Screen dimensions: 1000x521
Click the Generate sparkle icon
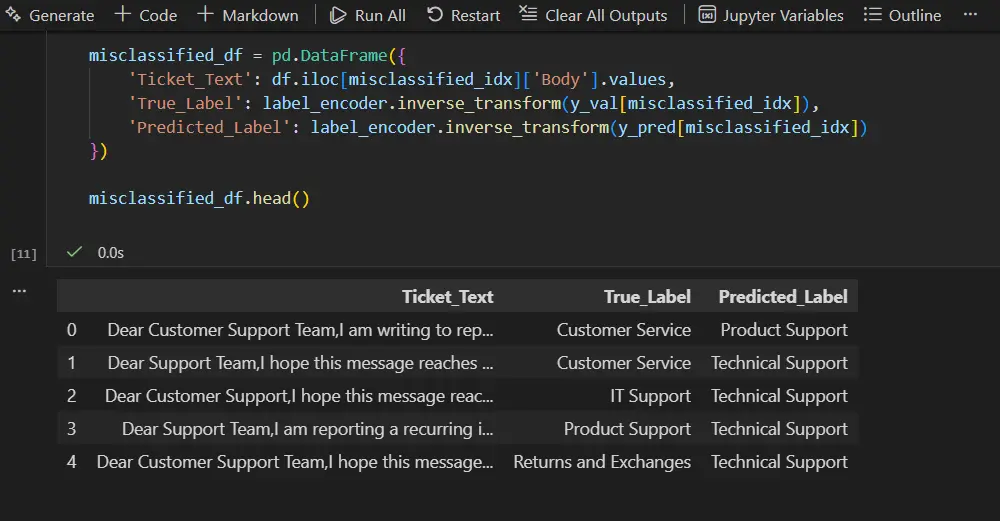[x=13, y=15]
